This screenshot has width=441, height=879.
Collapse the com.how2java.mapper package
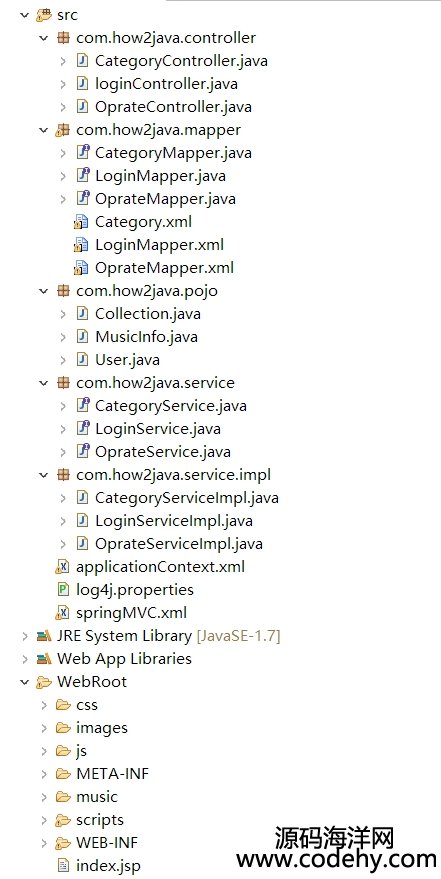[44, 130]
